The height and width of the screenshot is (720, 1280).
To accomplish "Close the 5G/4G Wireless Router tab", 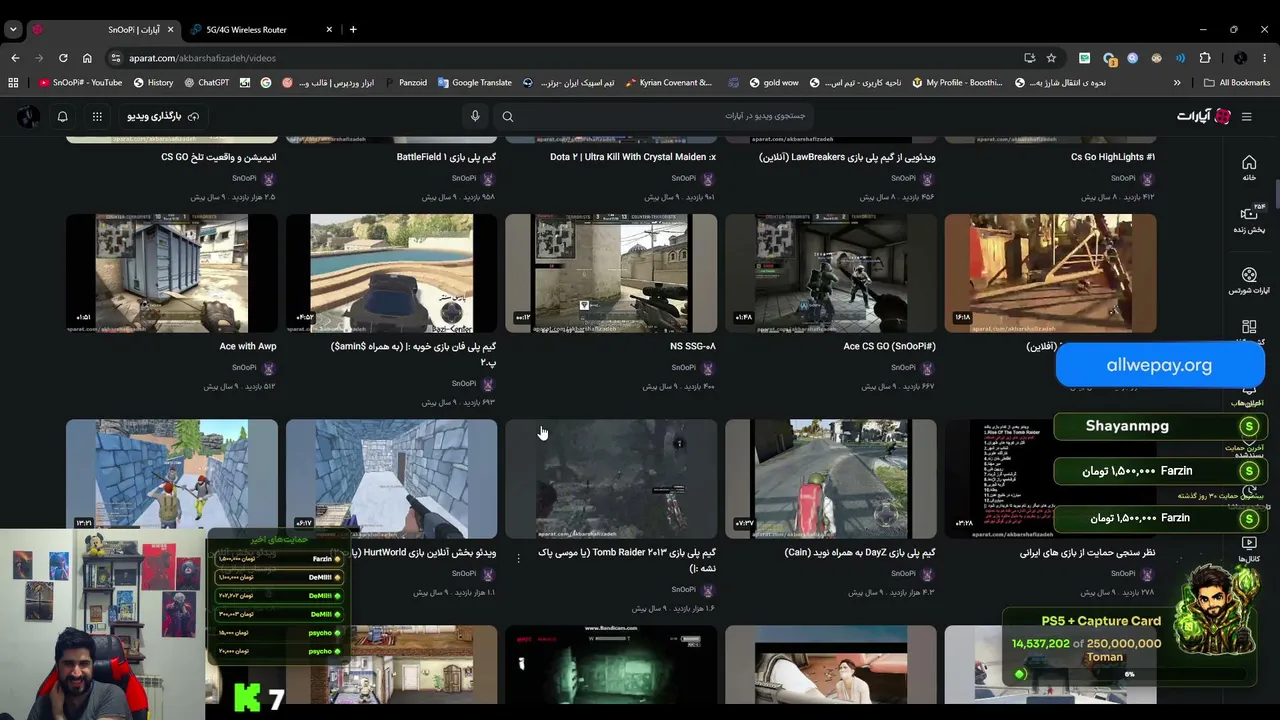I will tap(329, 30).
